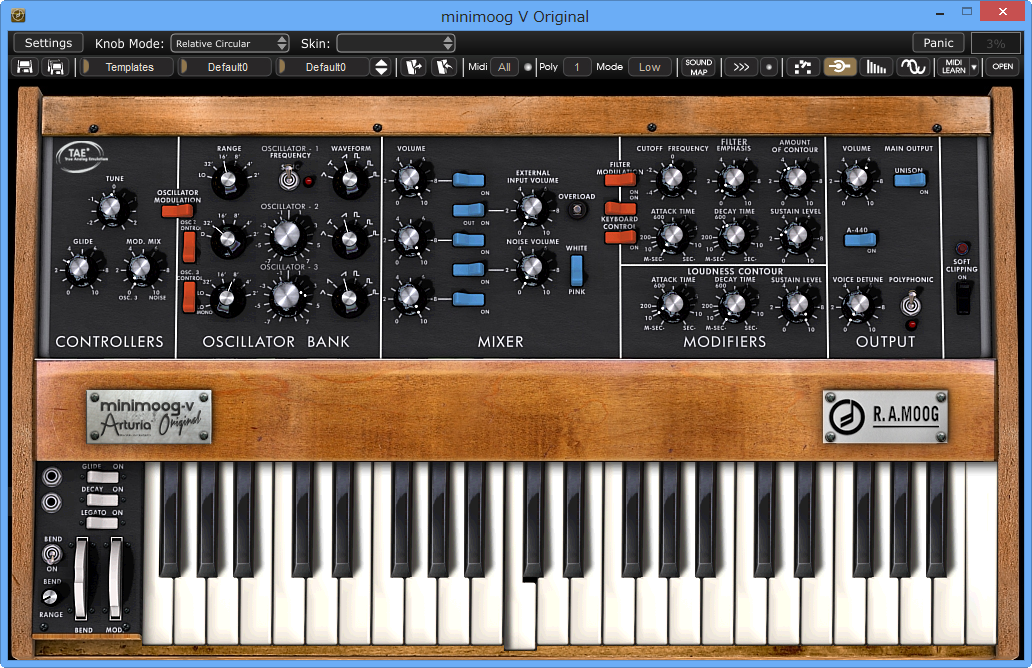The width and height of the screenshot is (1032, 668).
Task: Open the Skin dropdown
Action: 396,43
